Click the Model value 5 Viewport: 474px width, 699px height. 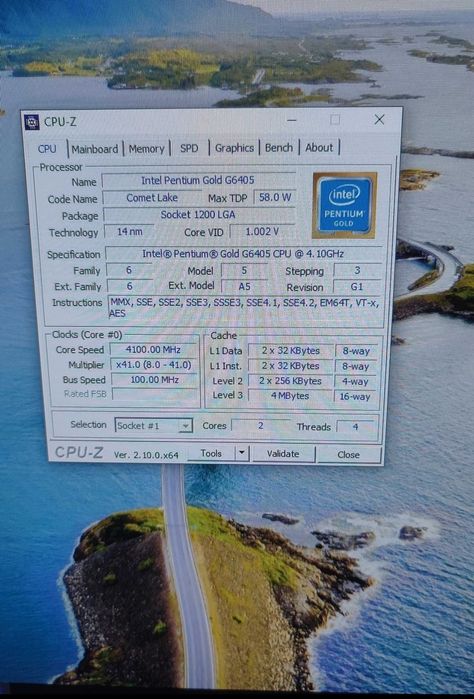pos(244,270)
